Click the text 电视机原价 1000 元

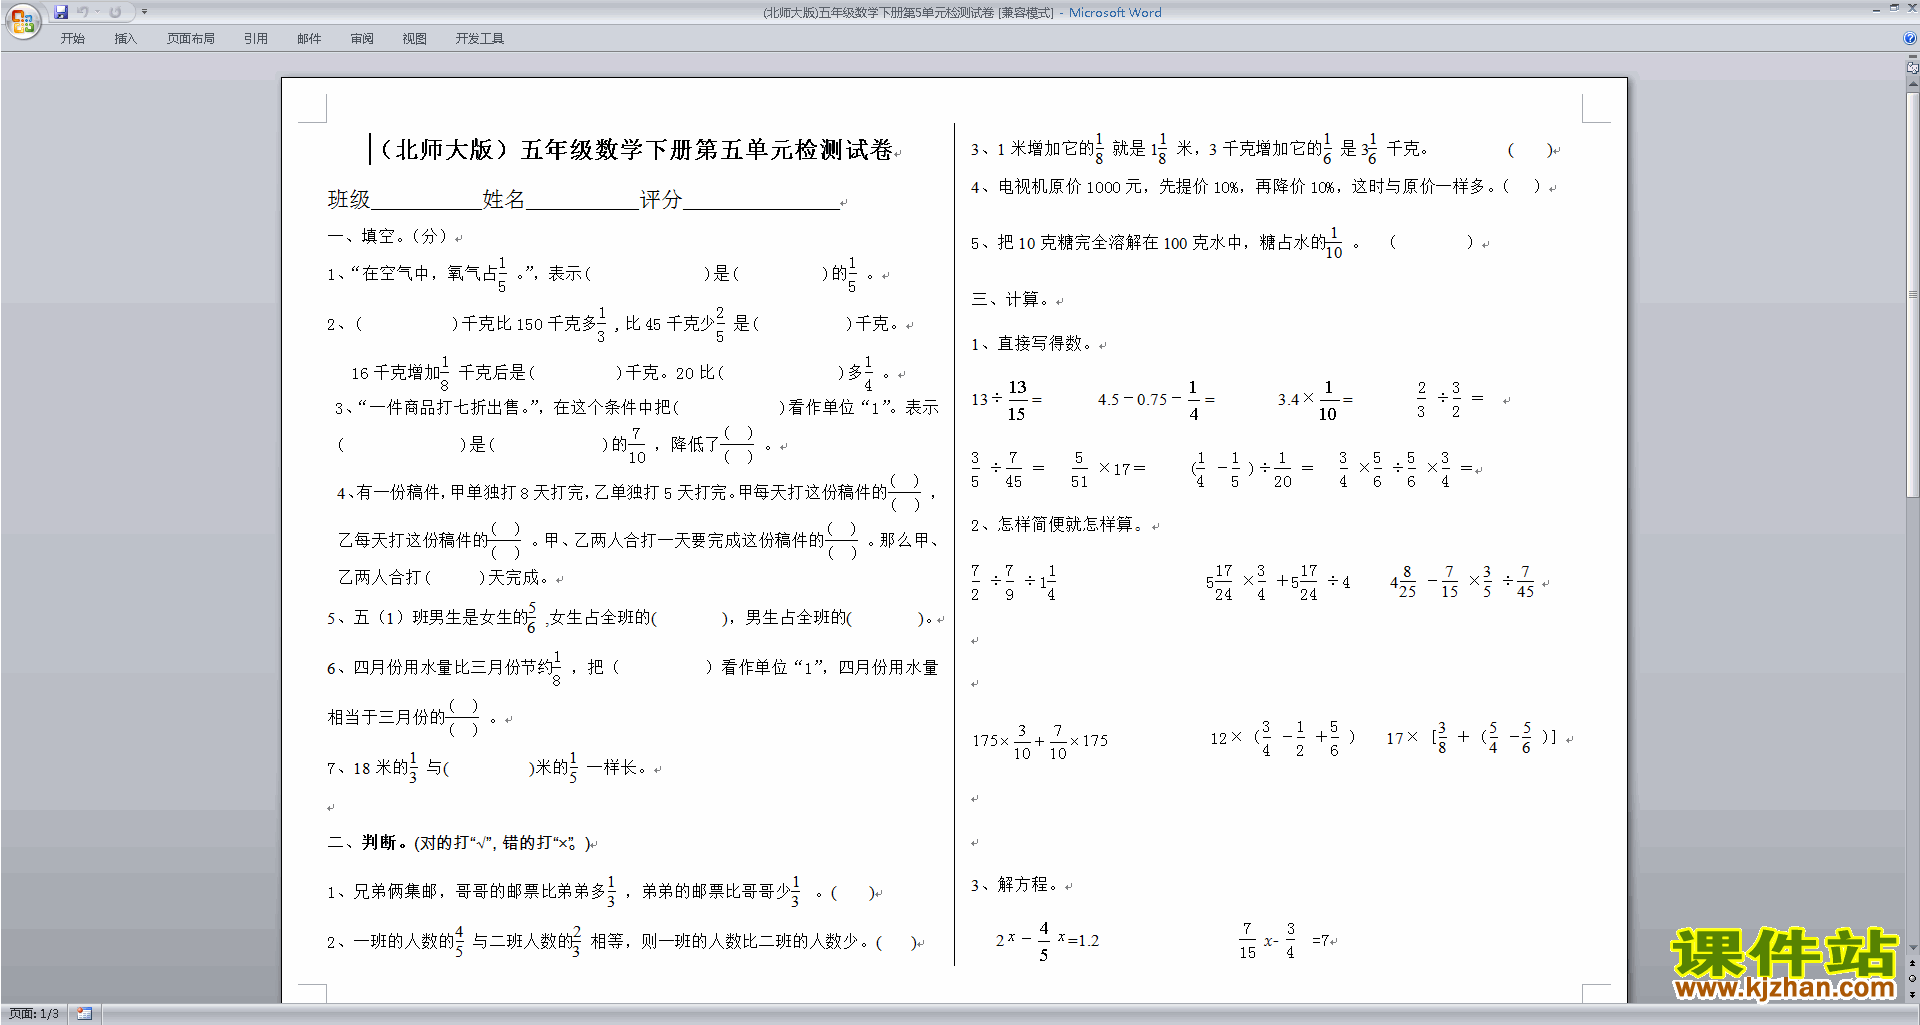(1071, 187)
